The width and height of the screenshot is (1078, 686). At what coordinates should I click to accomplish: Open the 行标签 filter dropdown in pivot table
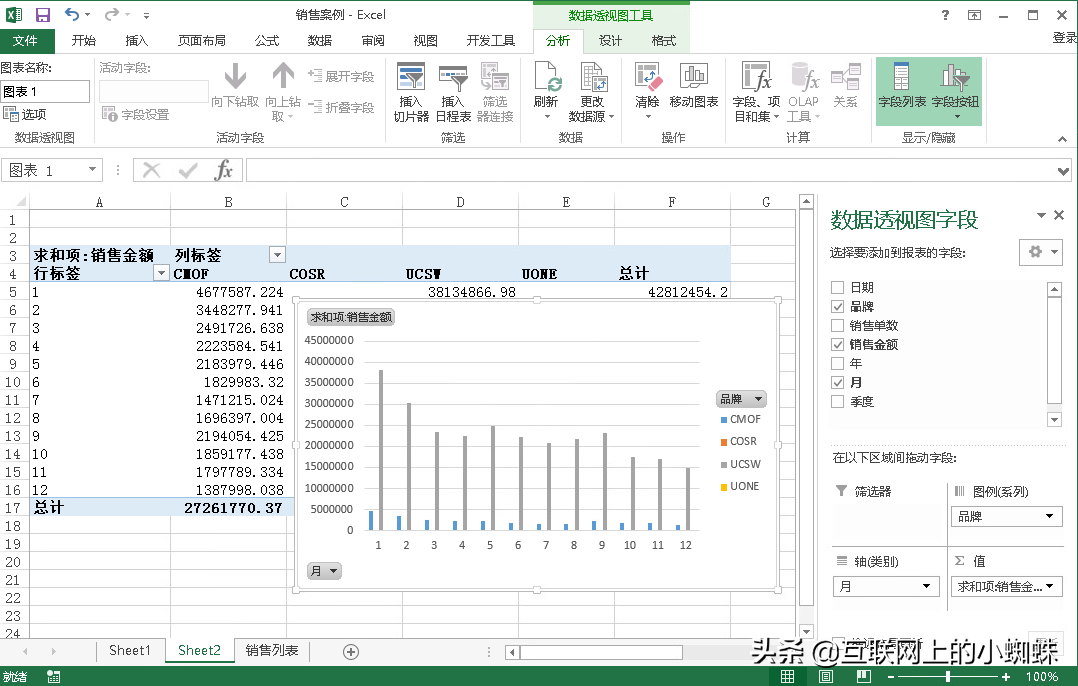pyautogui.click(x=161, y=273)
